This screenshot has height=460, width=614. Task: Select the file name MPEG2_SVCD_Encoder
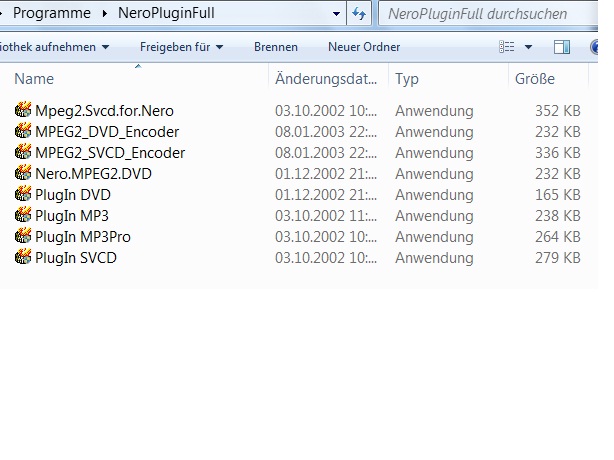pos(110,153)
